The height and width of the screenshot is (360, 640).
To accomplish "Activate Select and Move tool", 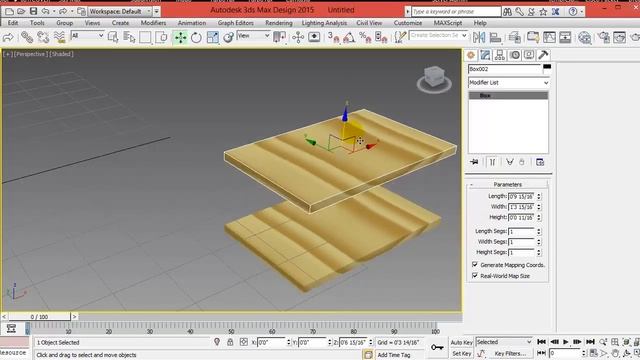I will [x=180, y=37].
